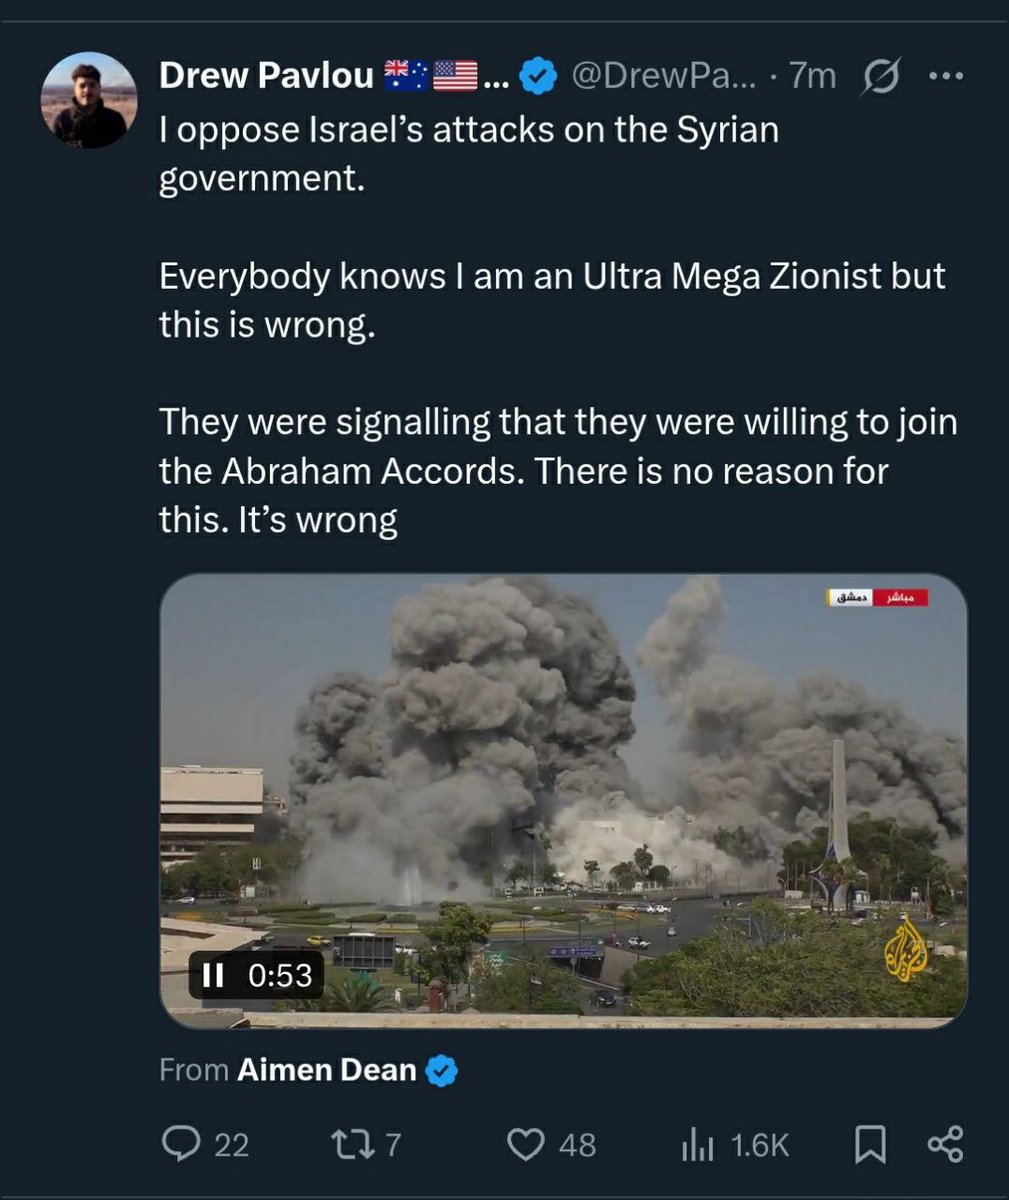
Task: Click the 0:53 video time indicator
Action: click(x=280, y=975)
